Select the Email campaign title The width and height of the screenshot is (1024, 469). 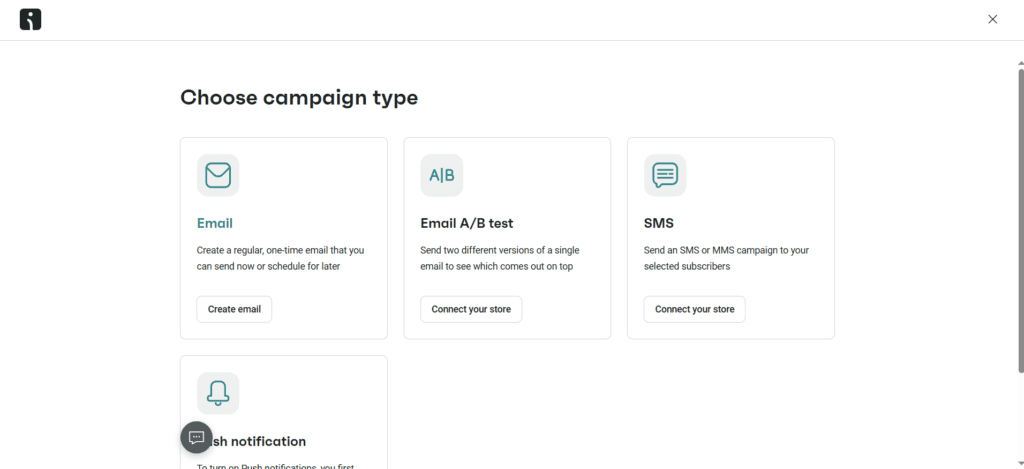[x=215, y=223]
